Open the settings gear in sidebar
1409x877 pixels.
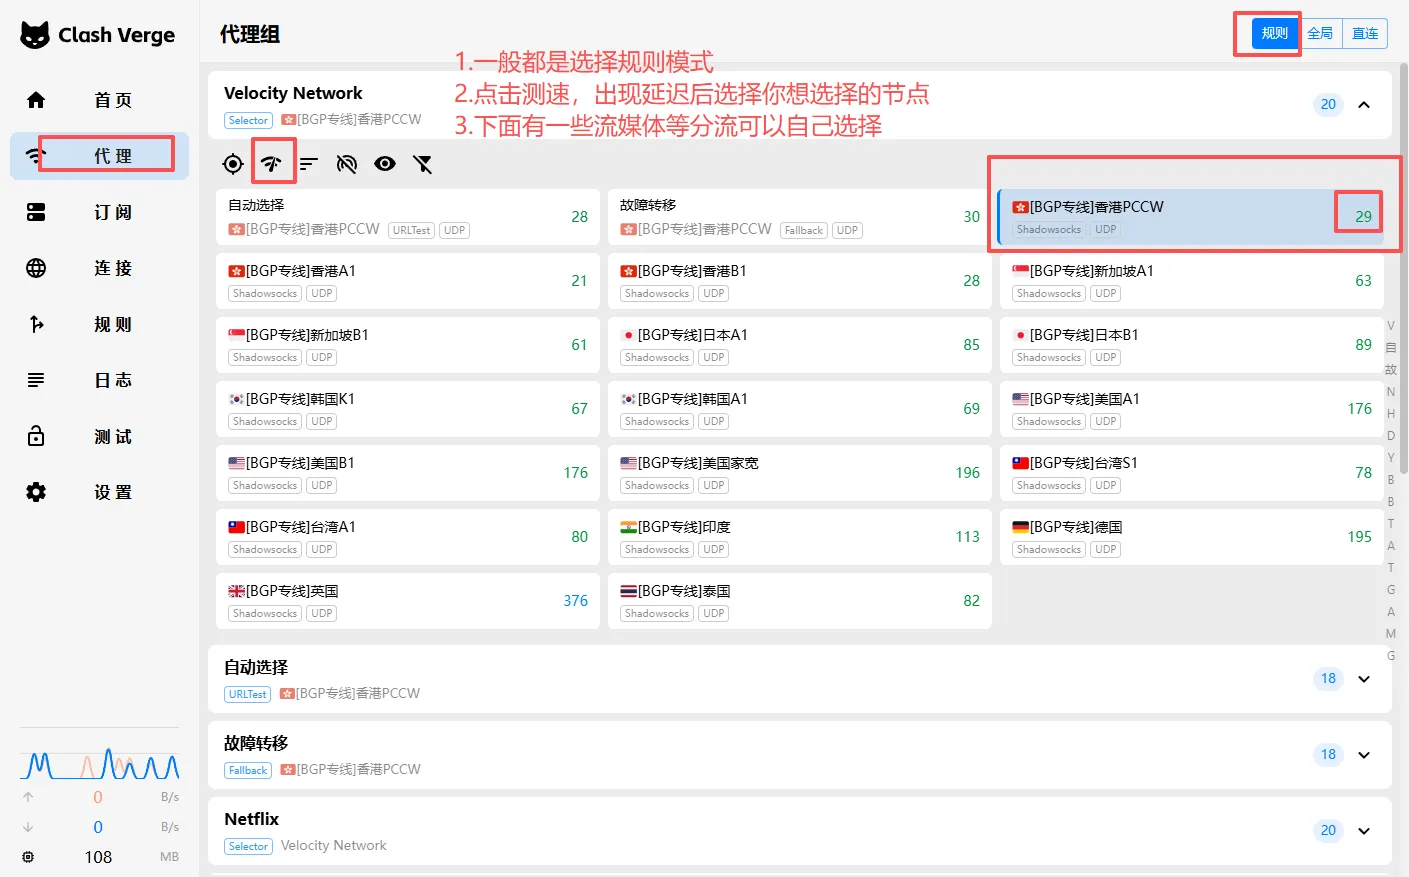point(99,492)
